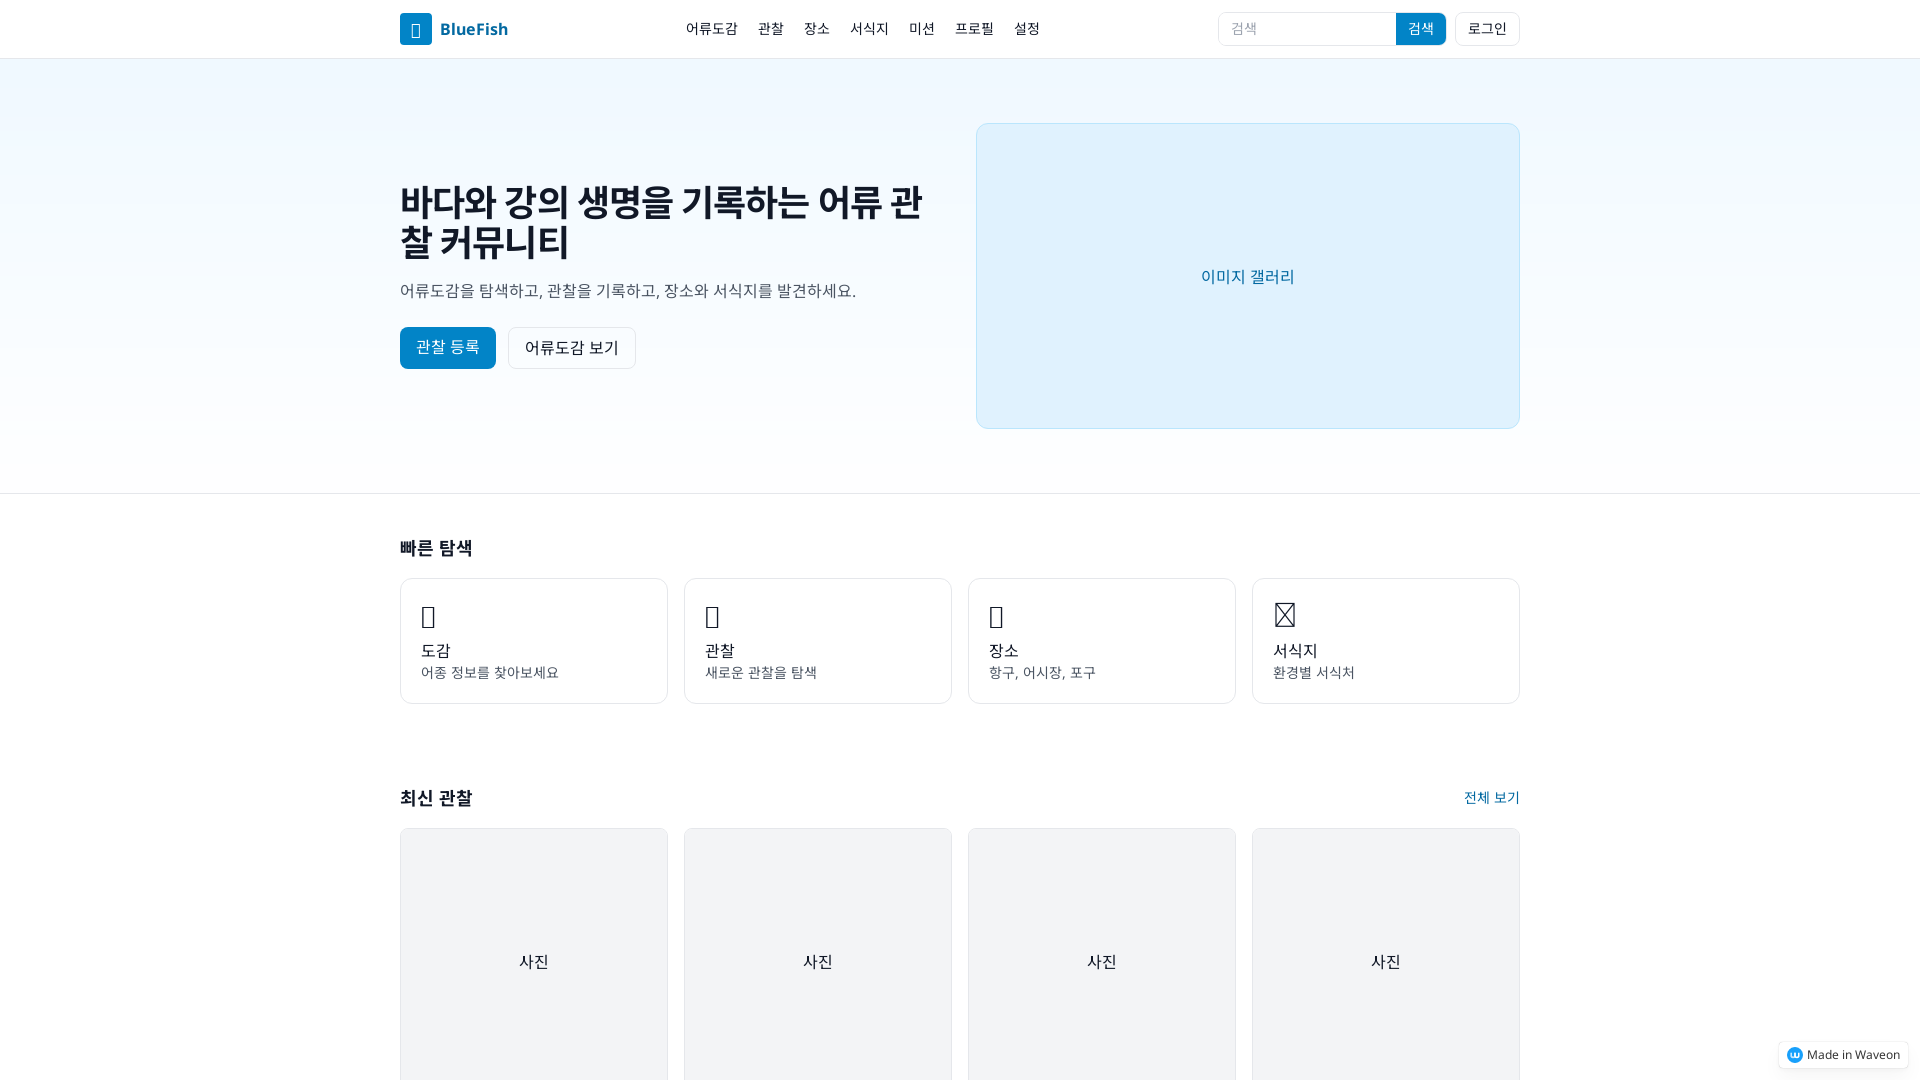Click into the 검색 search input field
1920x1080 pixels.
click(x=1300, y=29)
